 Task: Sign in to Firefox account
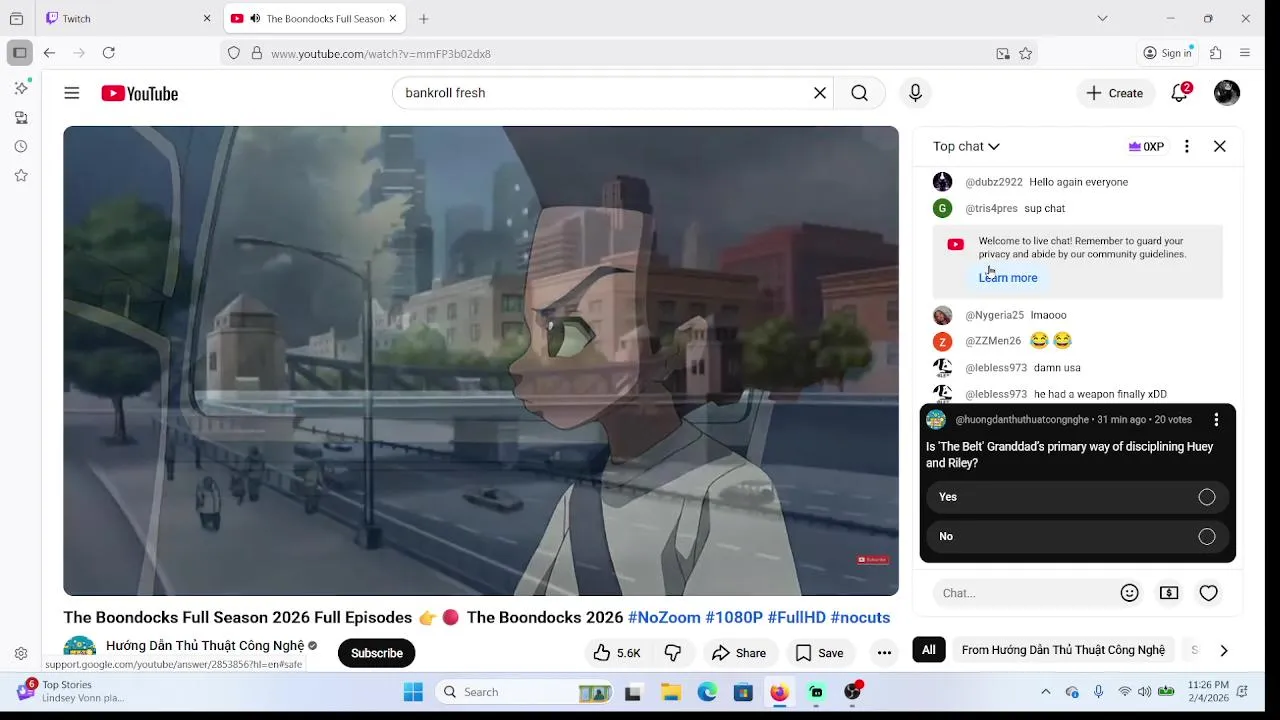1169,53
